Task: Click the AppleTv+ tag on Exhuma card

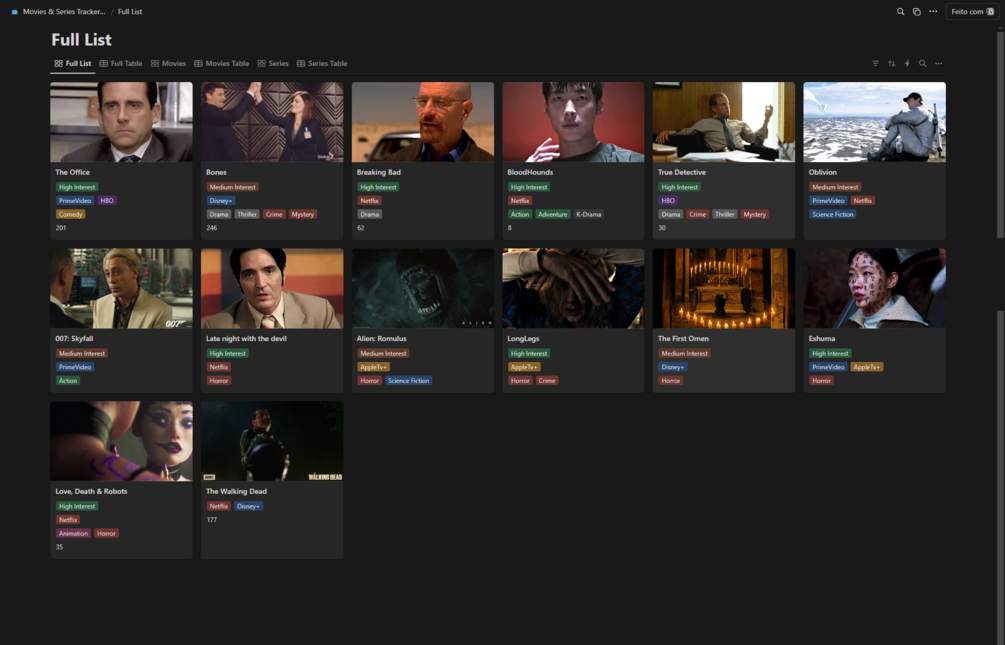Action: coord(867,367)
